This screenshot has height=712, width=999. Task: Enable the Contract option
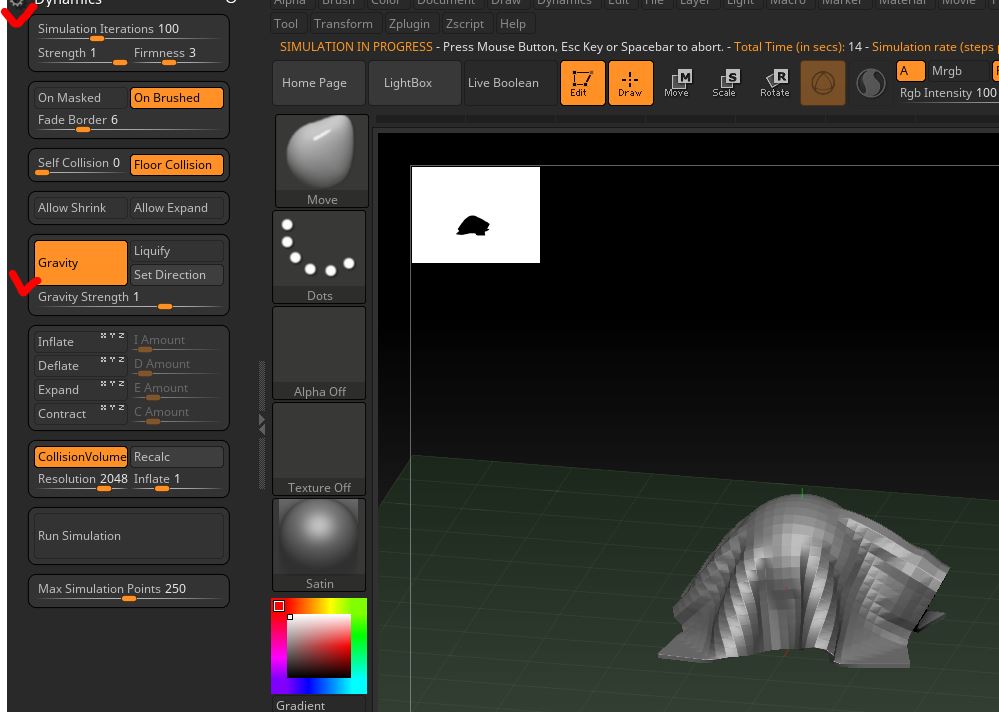[66, 413]
